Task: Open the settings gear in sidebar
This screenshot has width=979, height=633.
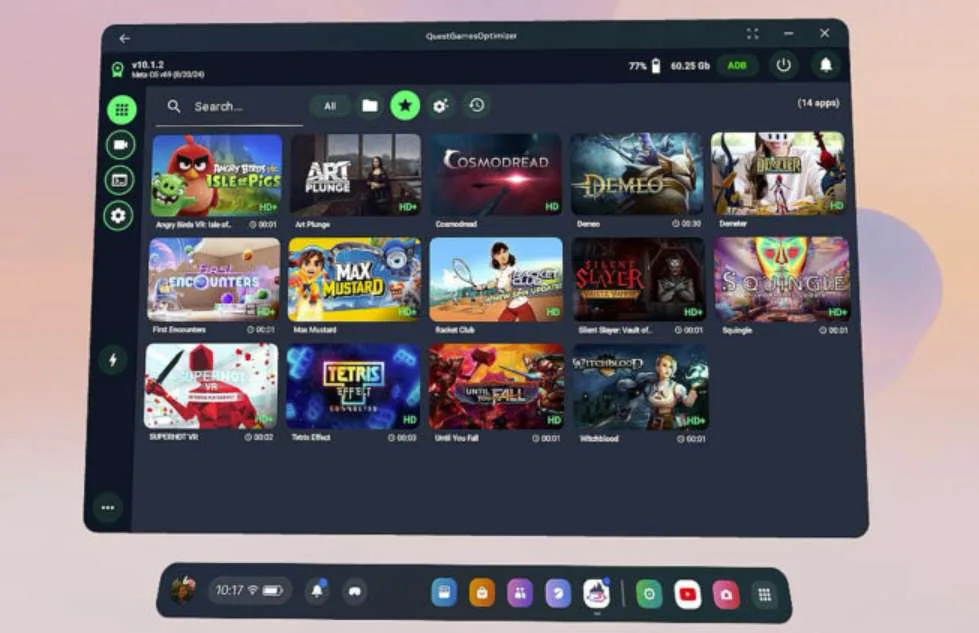Action: pos(118,216)
